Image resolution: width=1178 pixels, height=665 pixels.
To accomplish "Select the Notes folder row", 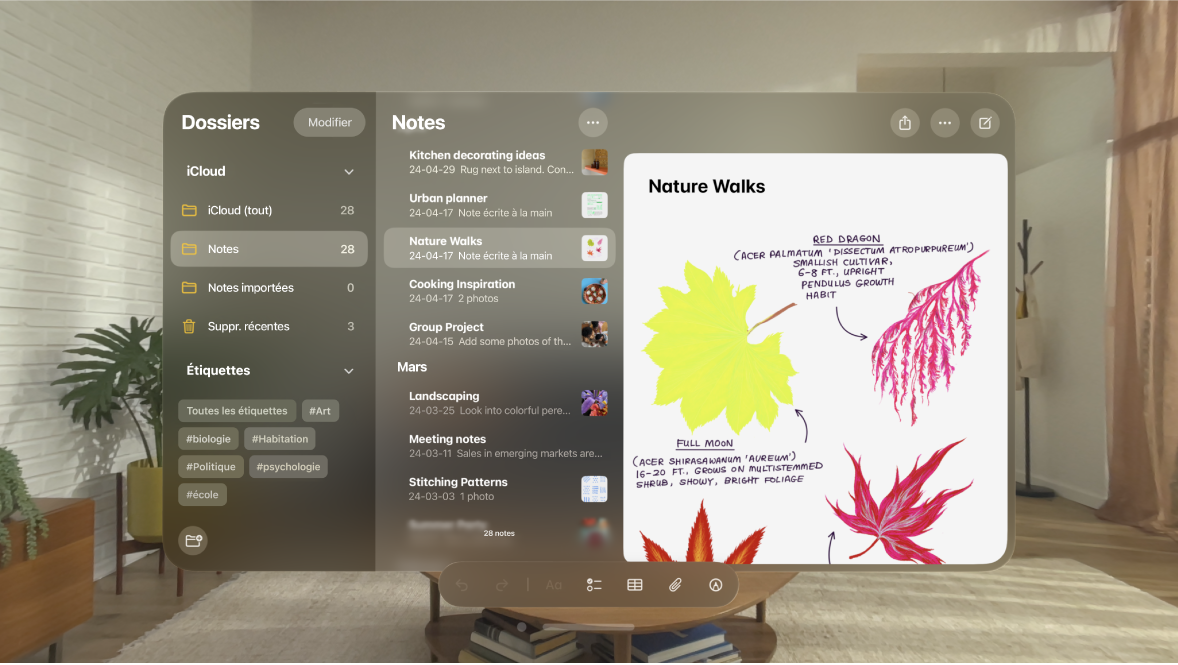I will (269, 249).
